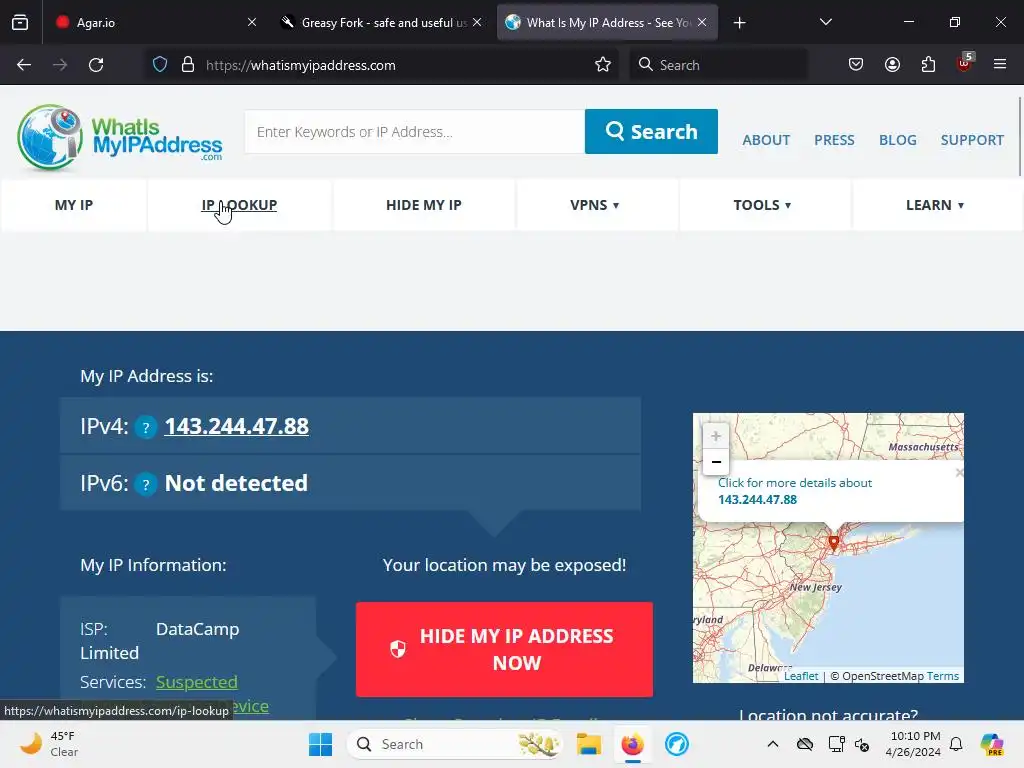The width and height of the screenshot is (1024, 768).
Task: Open the tracking protection shield icon
Action: [x=160, y=65]
